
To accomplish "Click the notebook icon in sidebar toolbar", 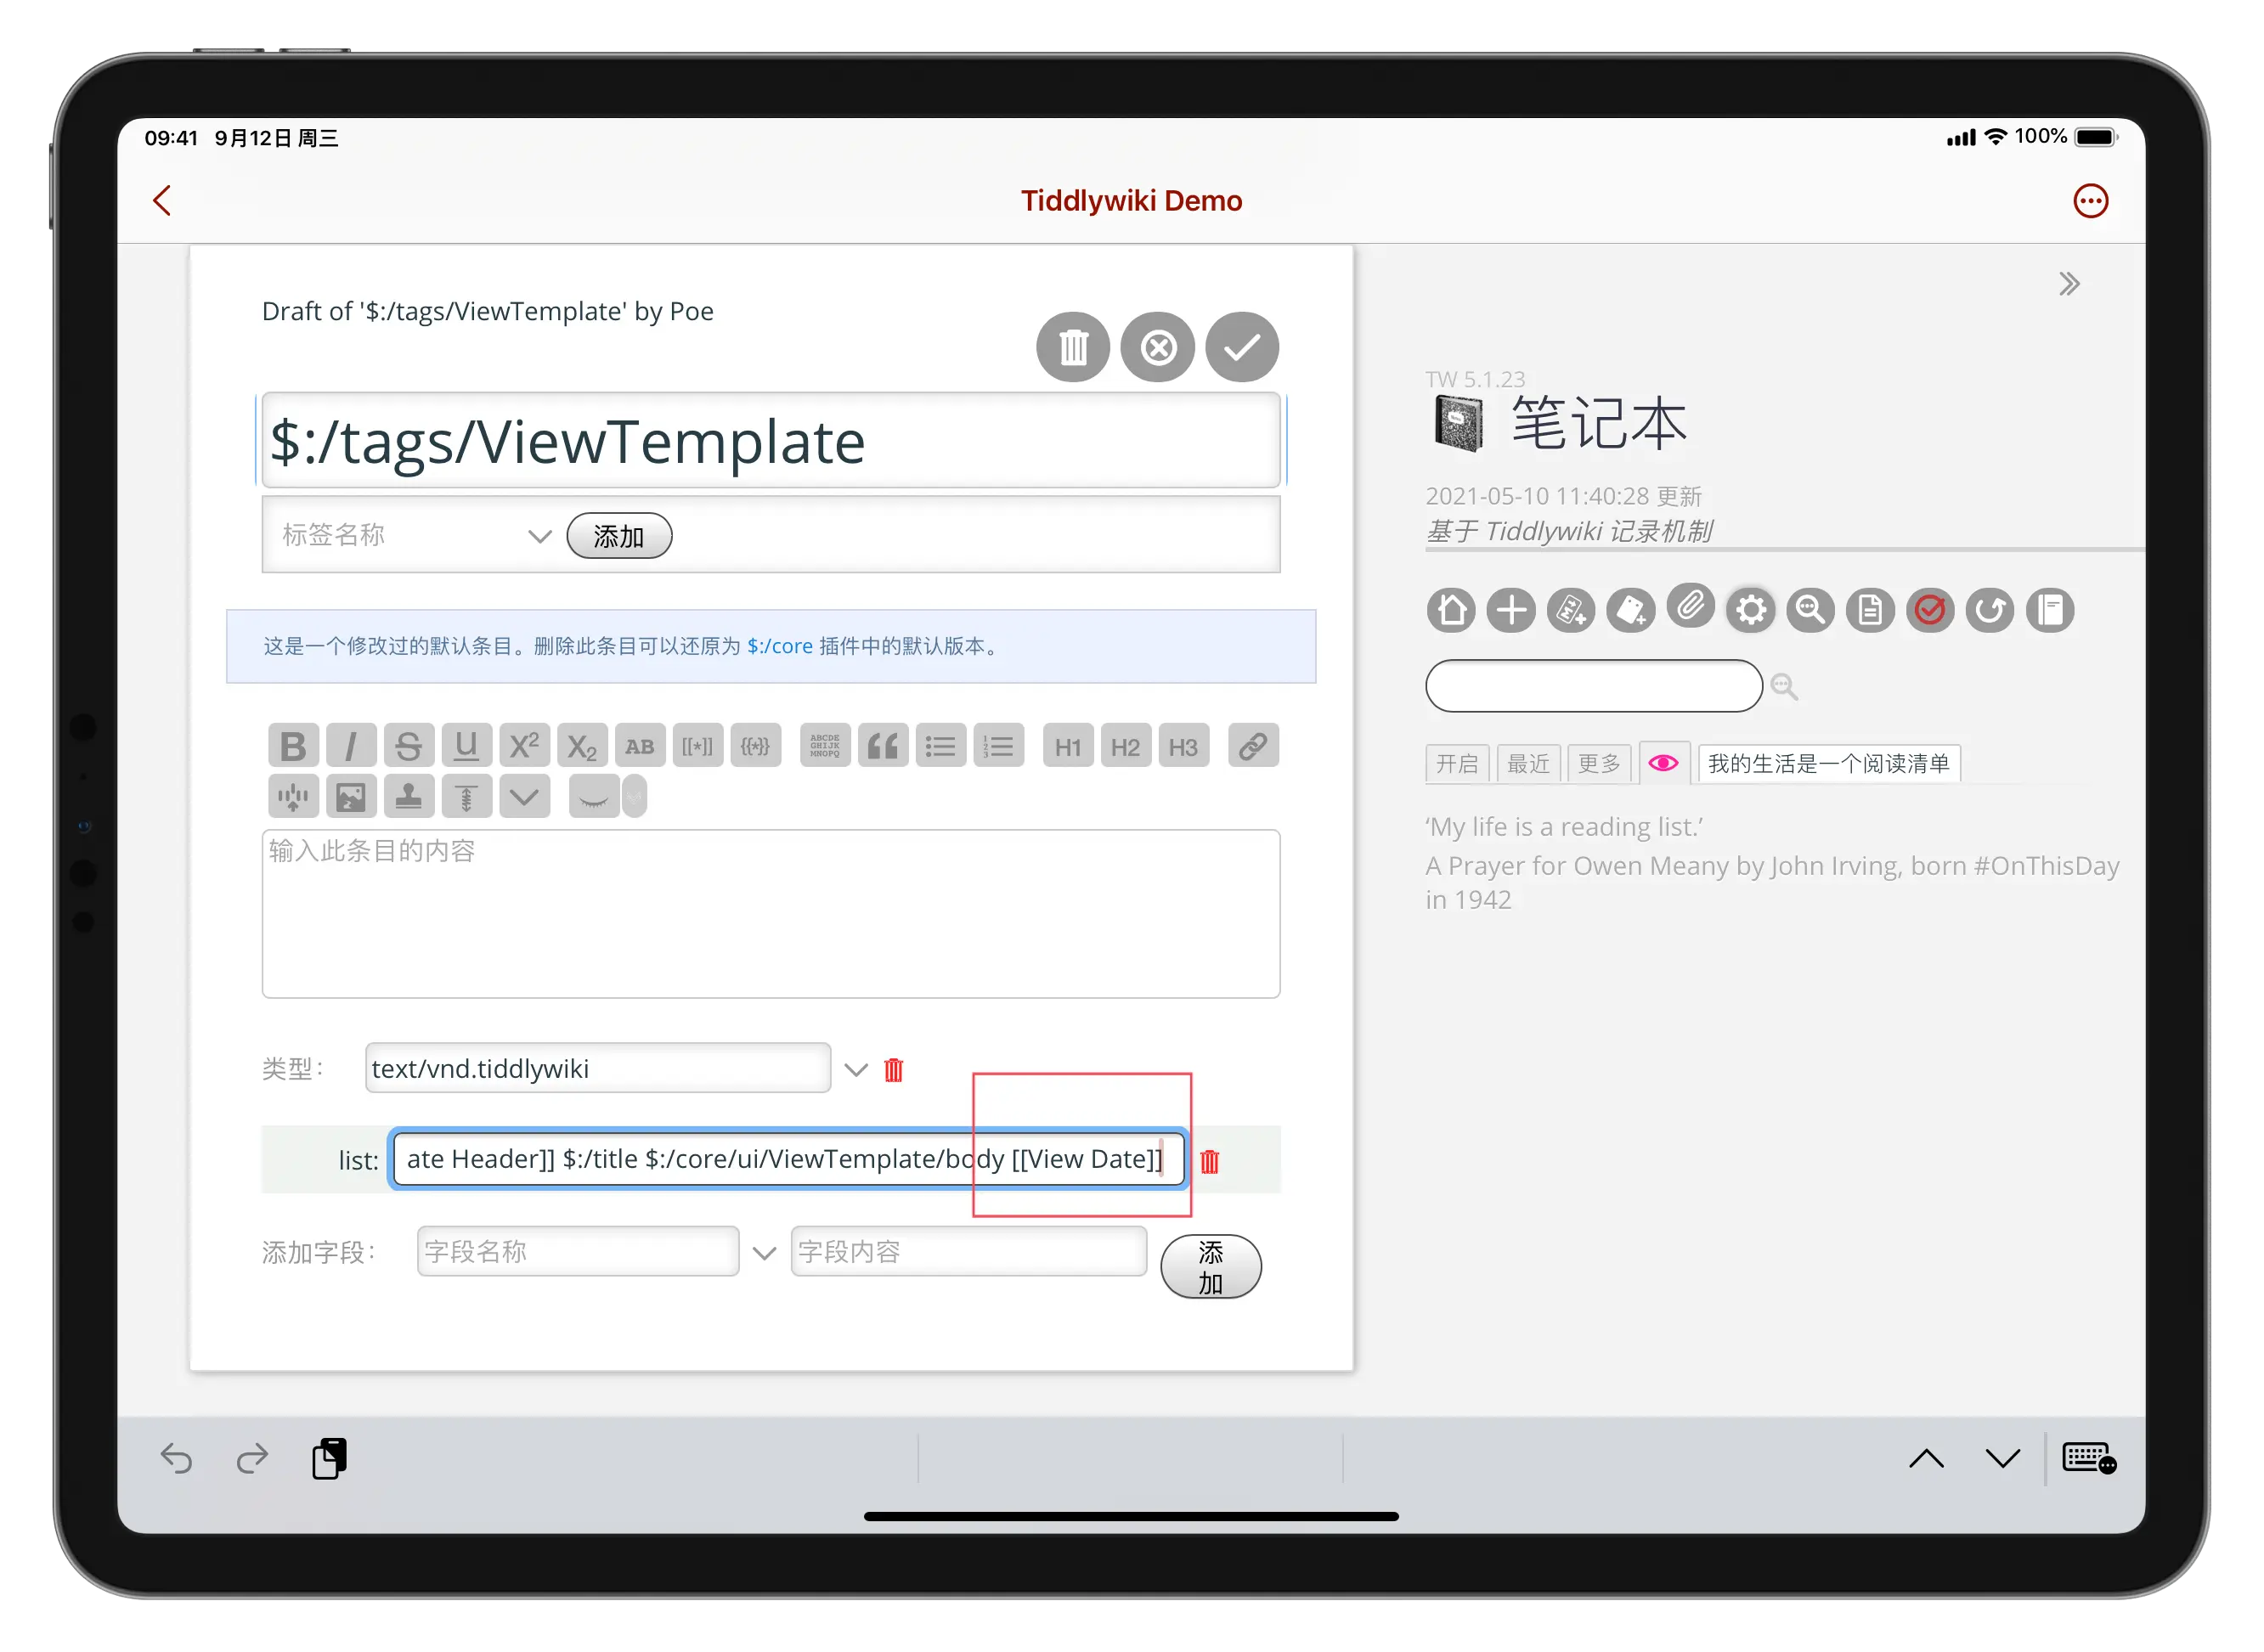I will pos(2050,610).
